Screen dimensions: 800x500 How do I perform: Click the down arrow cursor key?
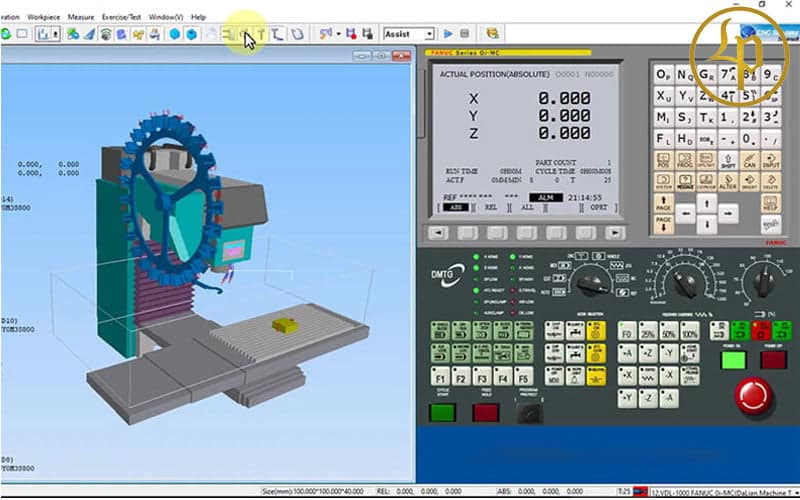(707, 224)
